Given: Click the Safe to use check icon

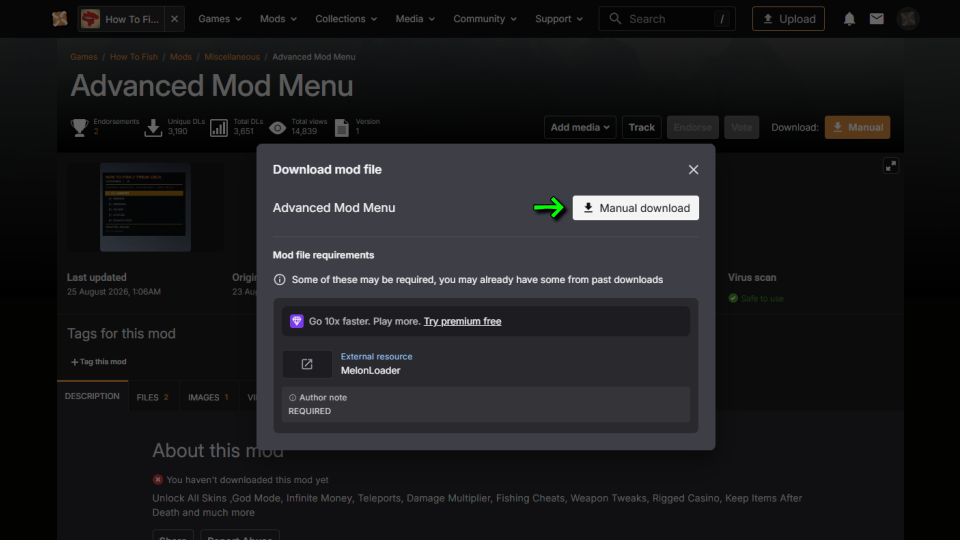Looking at the screenshot, I should 733,298.
